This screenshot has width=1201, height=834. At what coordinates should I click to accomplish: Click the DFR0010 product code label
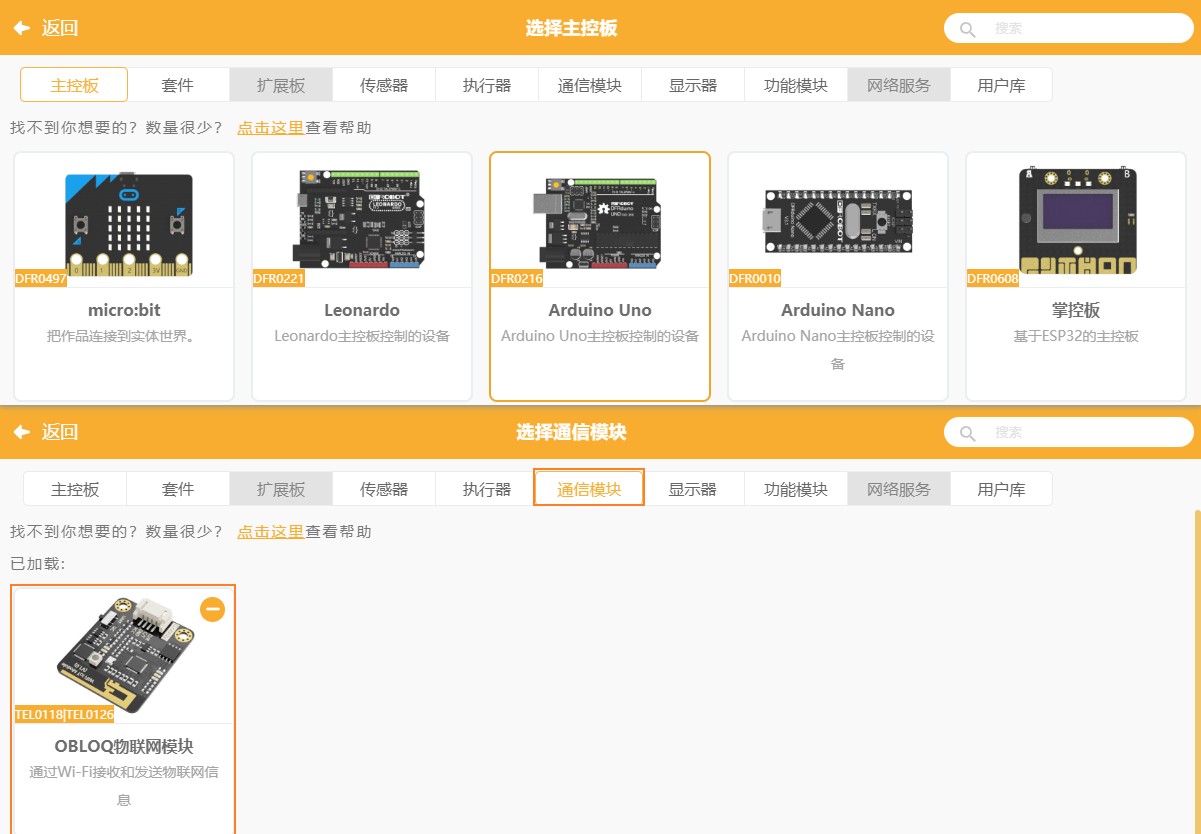[x=755, y=279]
